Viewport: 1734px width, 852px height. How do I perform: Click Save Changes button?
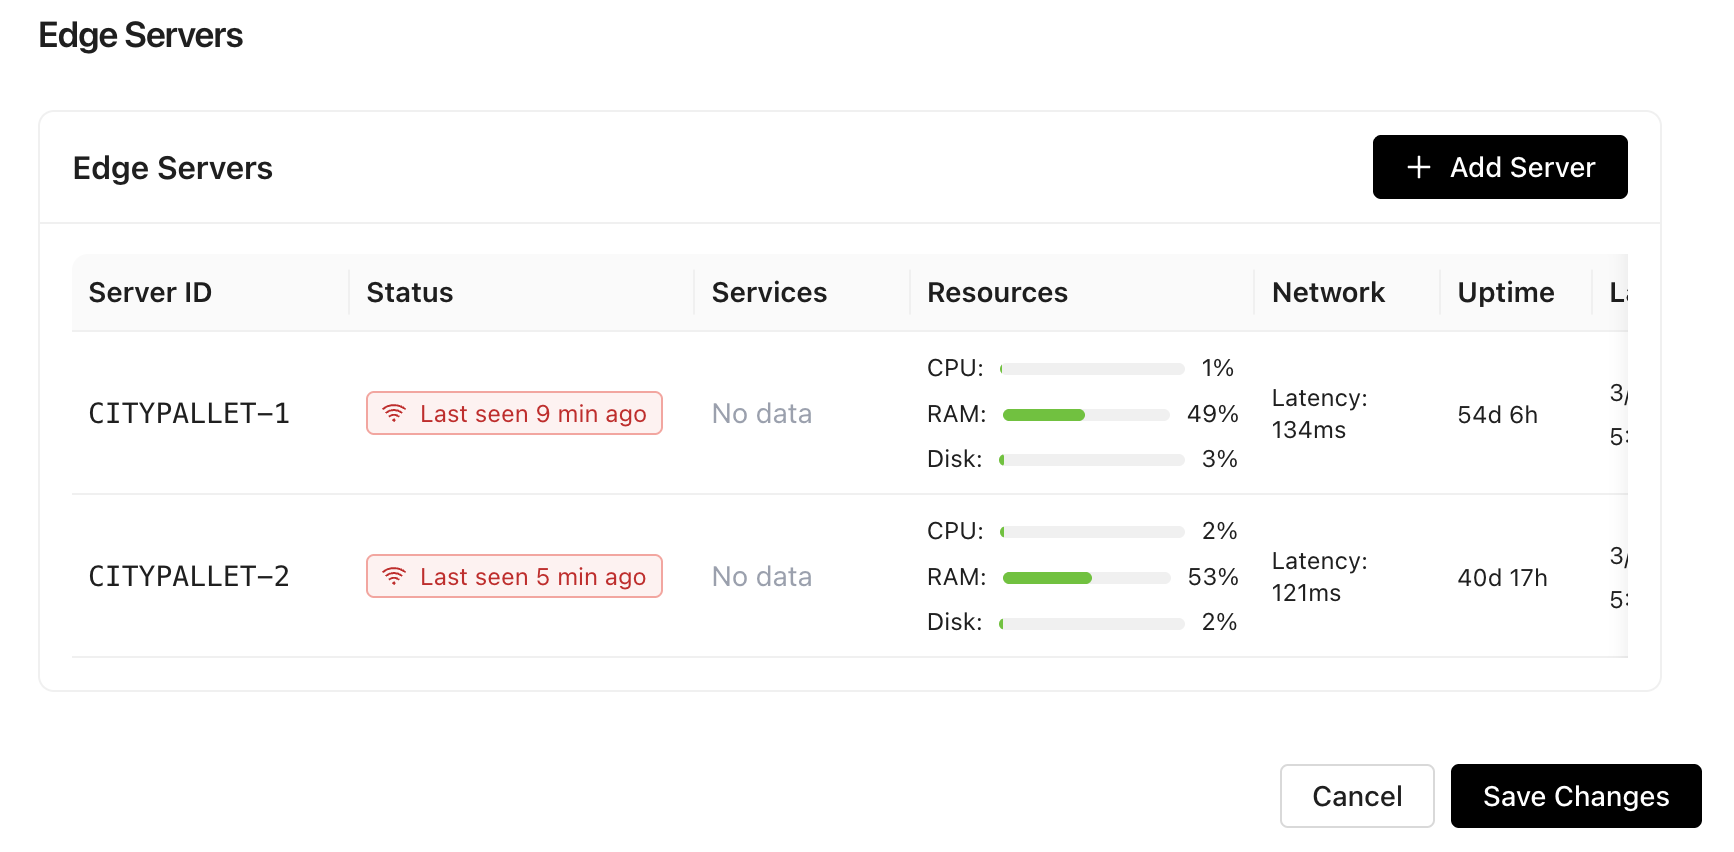point(1575,796)
